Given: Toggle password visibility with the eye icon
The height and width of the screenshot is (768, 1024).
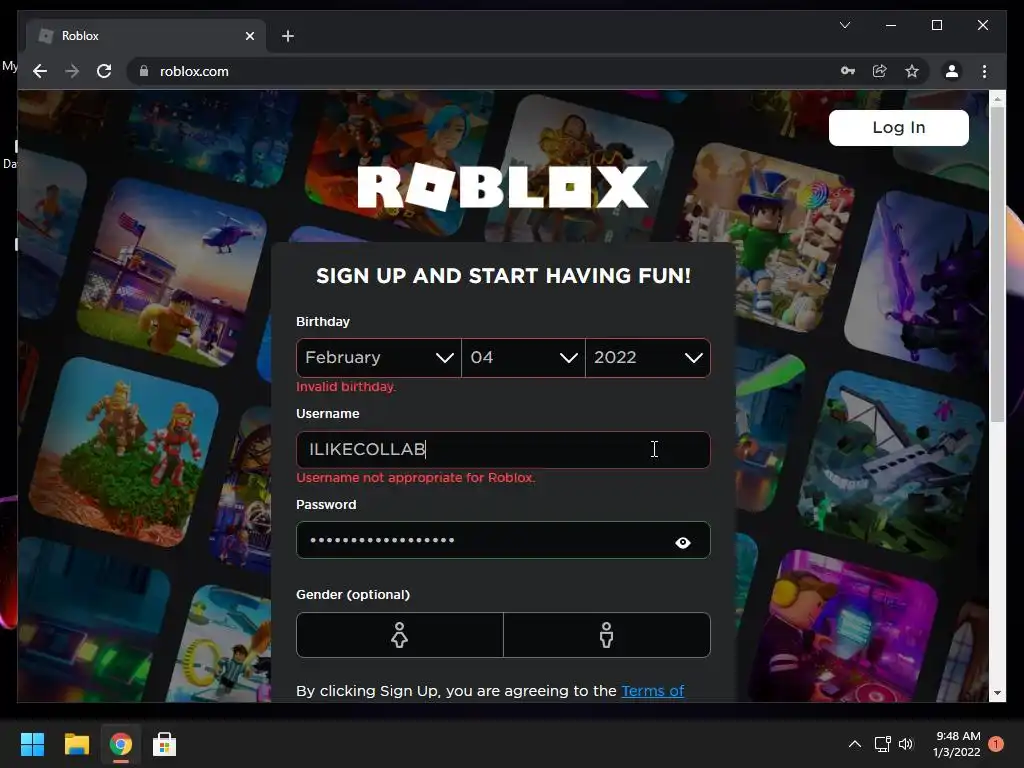Looking at the screenshot, I should [682, 542].
